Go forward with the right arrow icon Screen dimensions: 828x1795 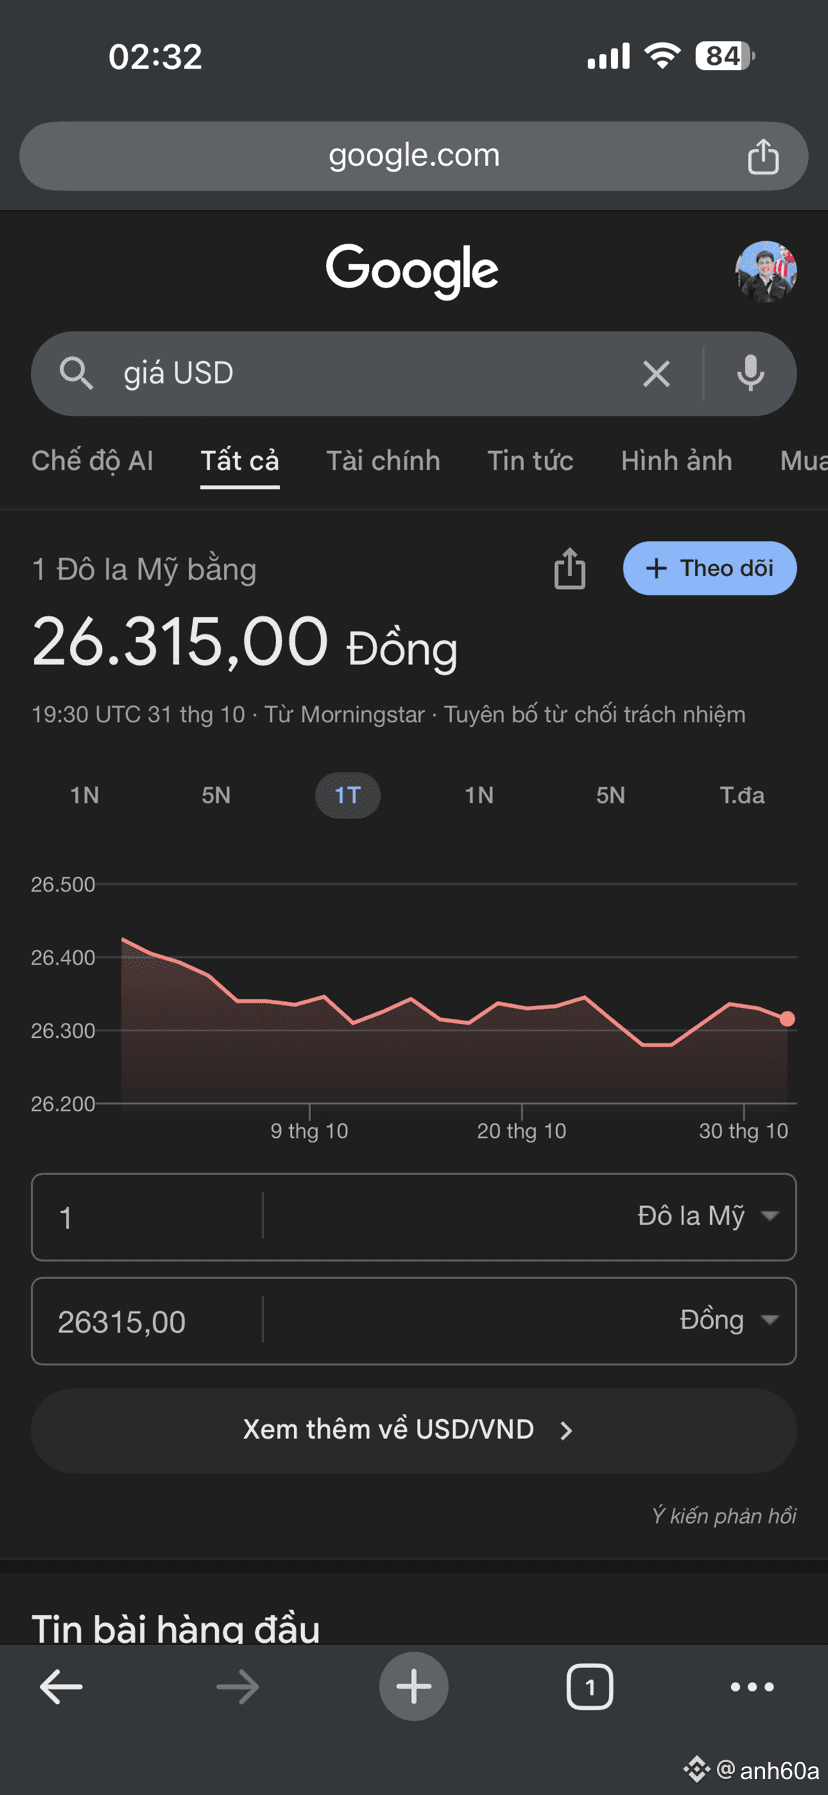237,1687
